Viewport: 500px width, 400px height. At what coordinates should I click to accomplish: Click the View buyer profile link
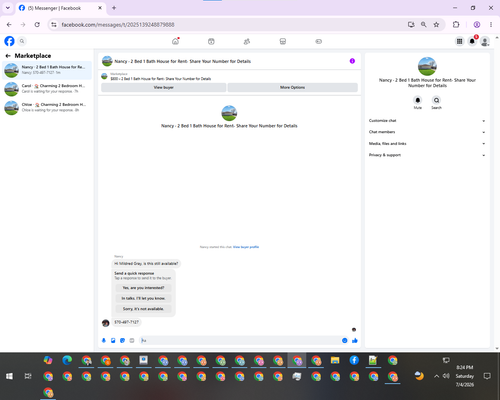click(x=246, y=247)
